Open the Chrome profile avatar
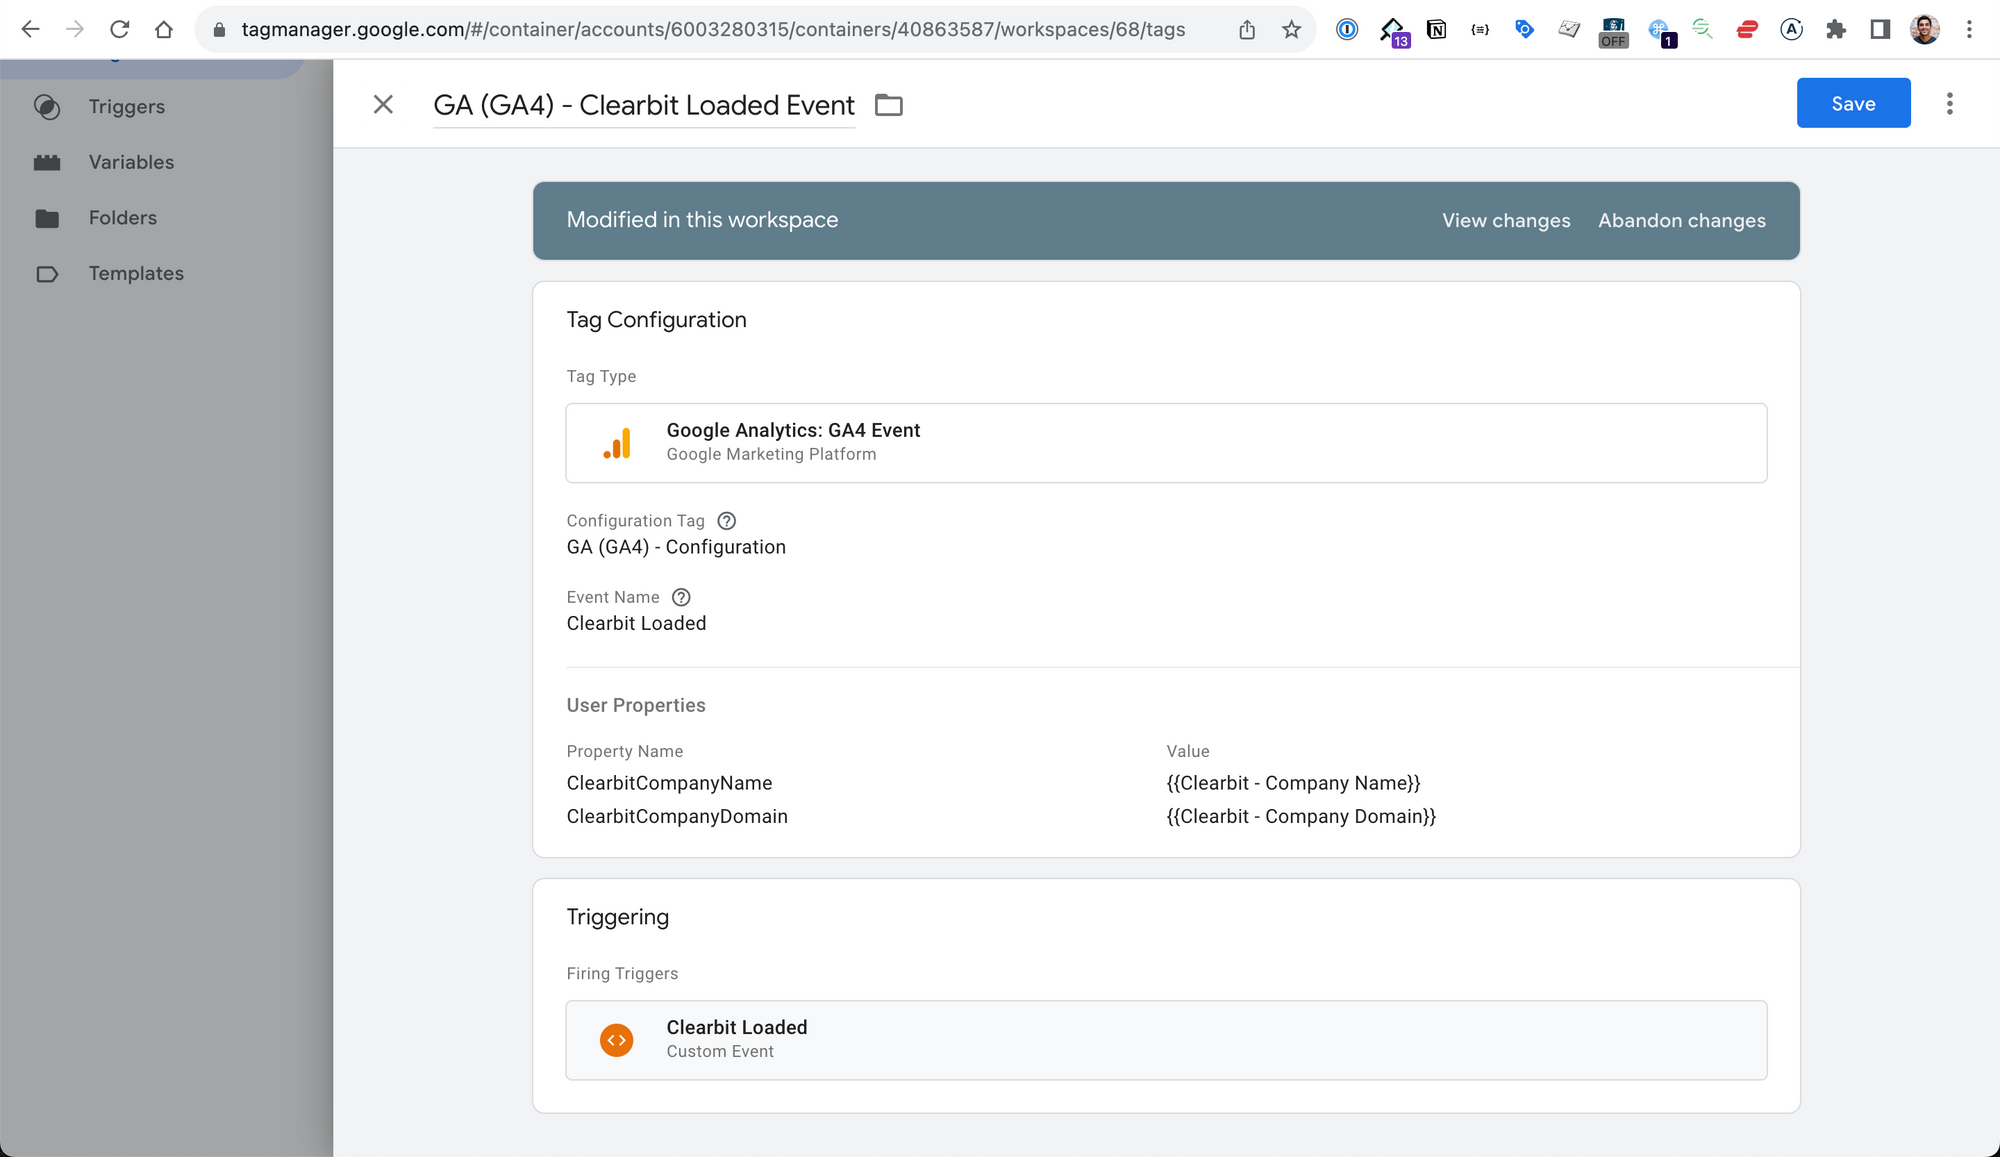2000x1157 pixels. 1924,29
